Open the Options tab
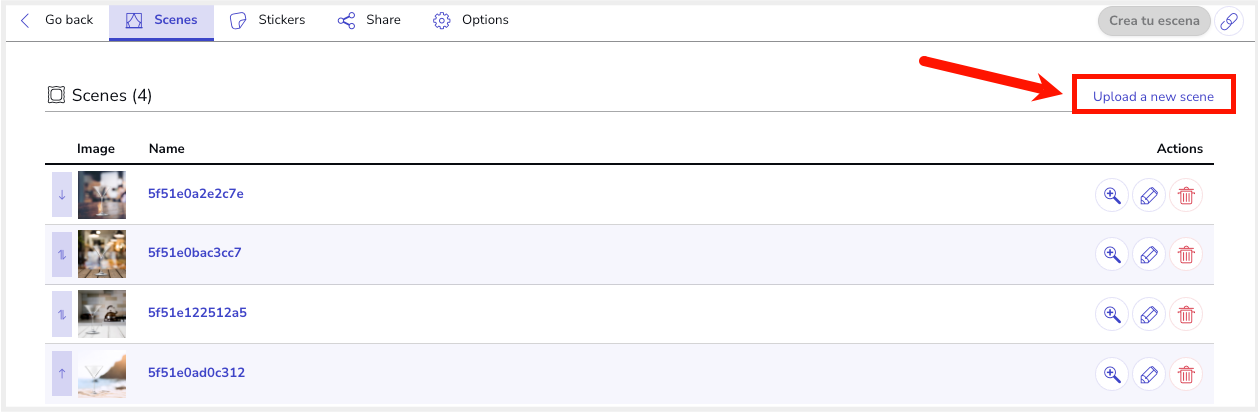Screen dimensions: 1258x412 471,20
